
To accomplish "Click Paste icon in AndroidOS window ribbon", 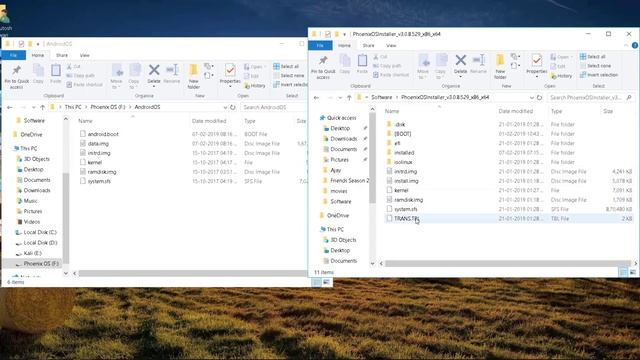I will point(56,71).
